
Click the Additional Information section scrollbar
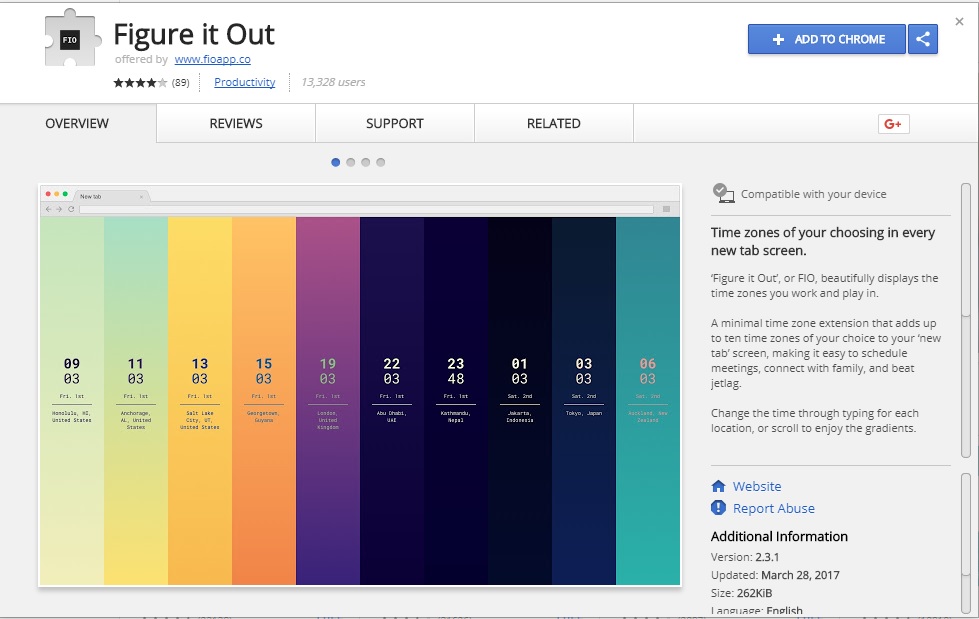966,543
